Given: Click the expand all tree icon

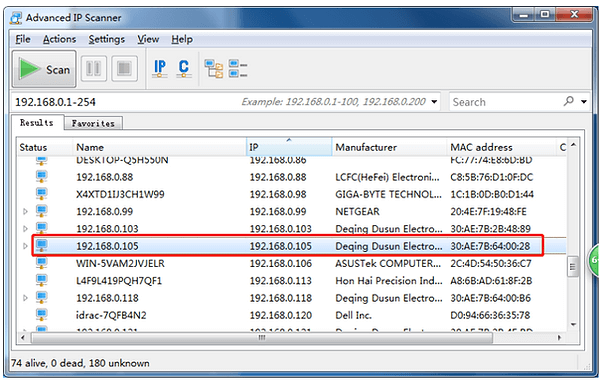Looking at the screenshot, I should (x=214, y=69).
